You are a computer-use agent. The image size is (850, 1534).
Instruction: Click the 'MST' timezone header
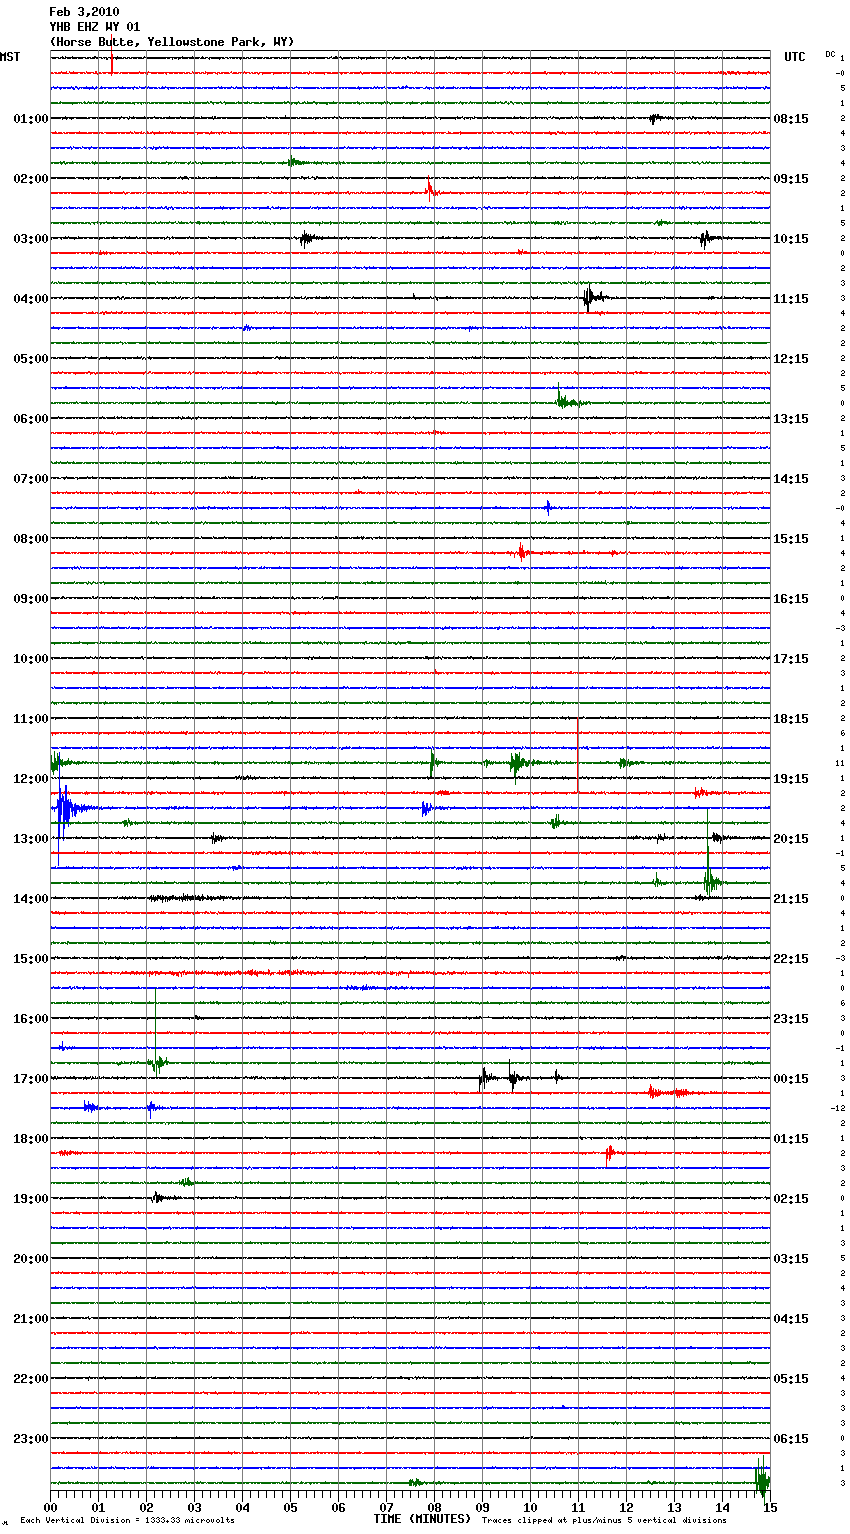pos(10,57)
